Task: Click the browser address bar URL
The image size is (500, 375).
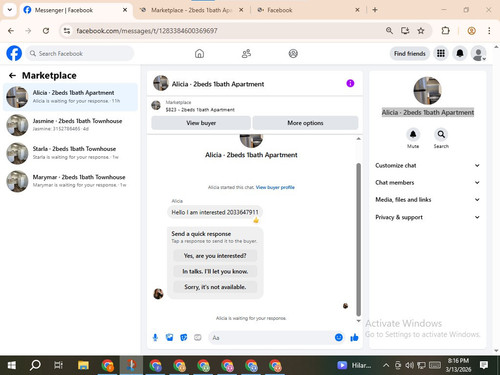Action: coord(147,31)
